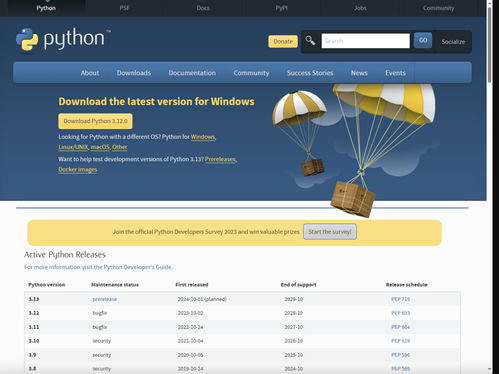Viewport: 499px width, 374px height.
Task: Focus the Search text field
Action: tap(366, 41)
